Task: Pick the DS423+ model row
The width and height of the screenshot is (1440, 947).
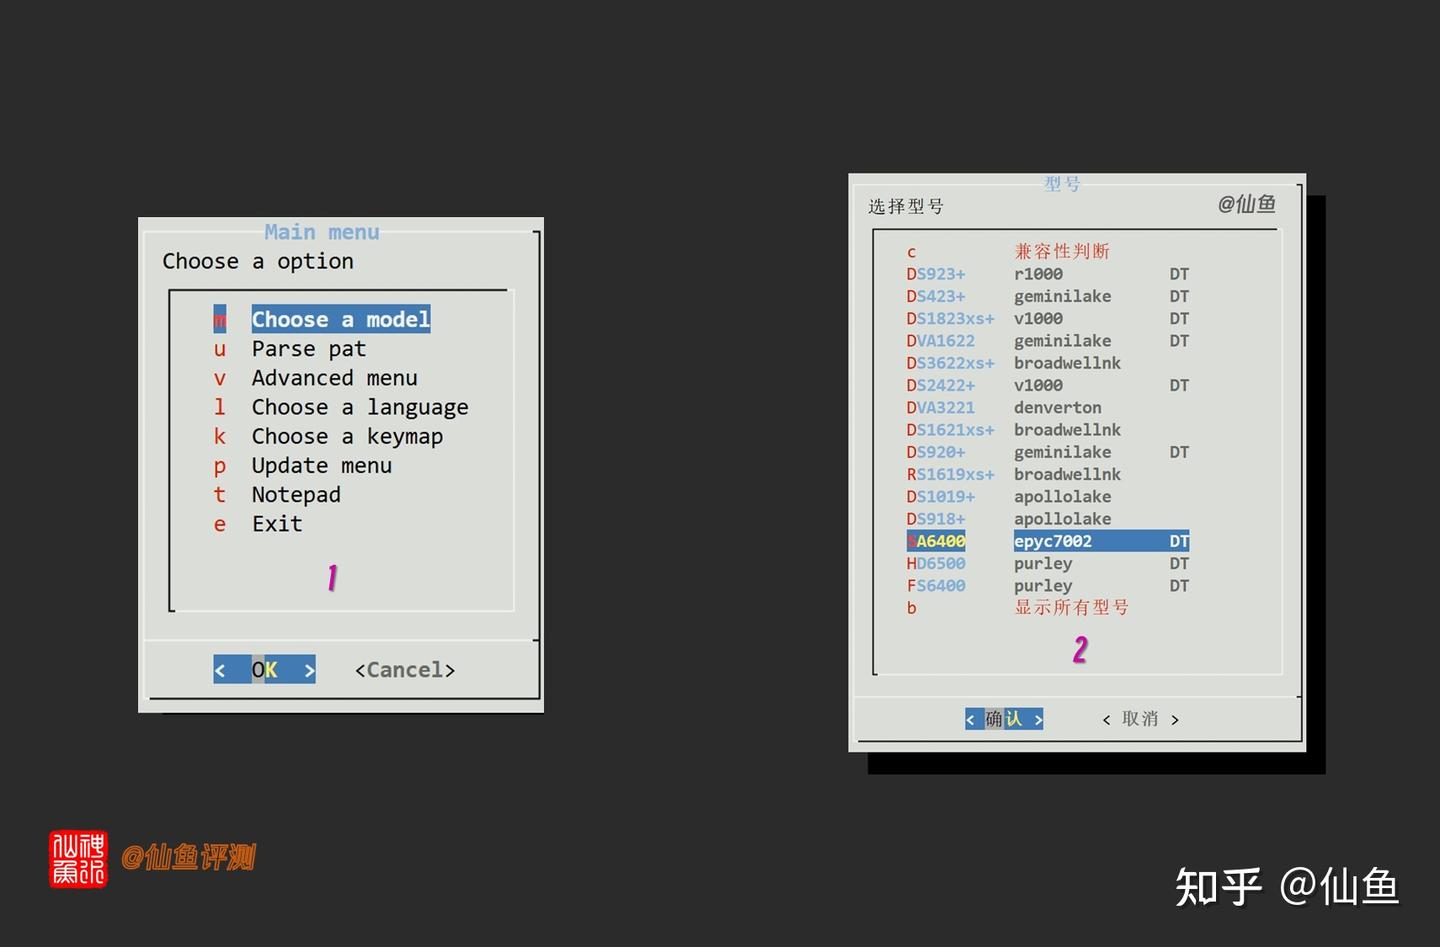Action: tap(1048, 296)
